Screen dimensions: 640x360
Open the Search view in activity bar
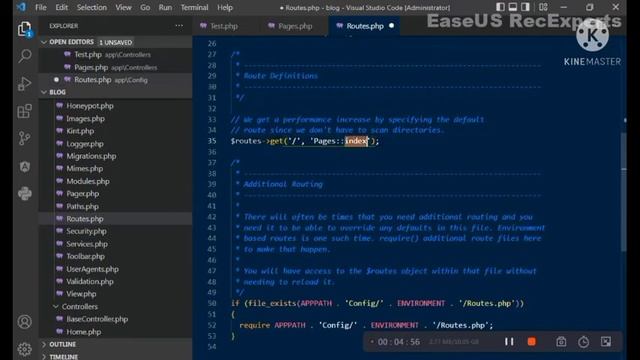24,56
